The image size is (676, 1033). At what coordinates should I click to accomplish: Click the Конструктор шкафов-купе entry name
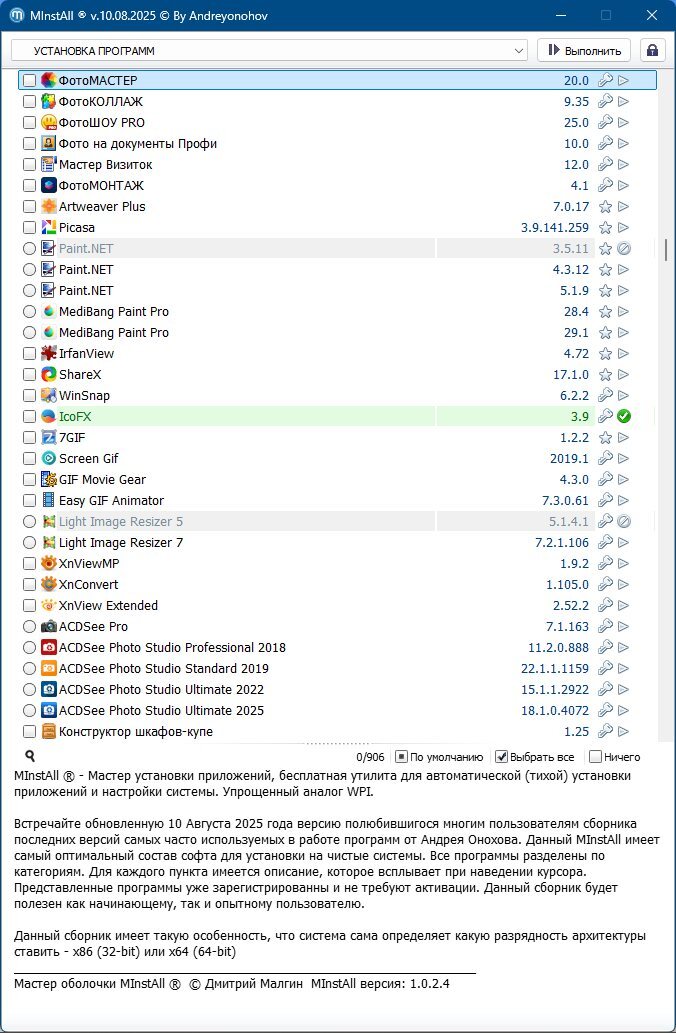pyautogui.click(x=136, y=731)
